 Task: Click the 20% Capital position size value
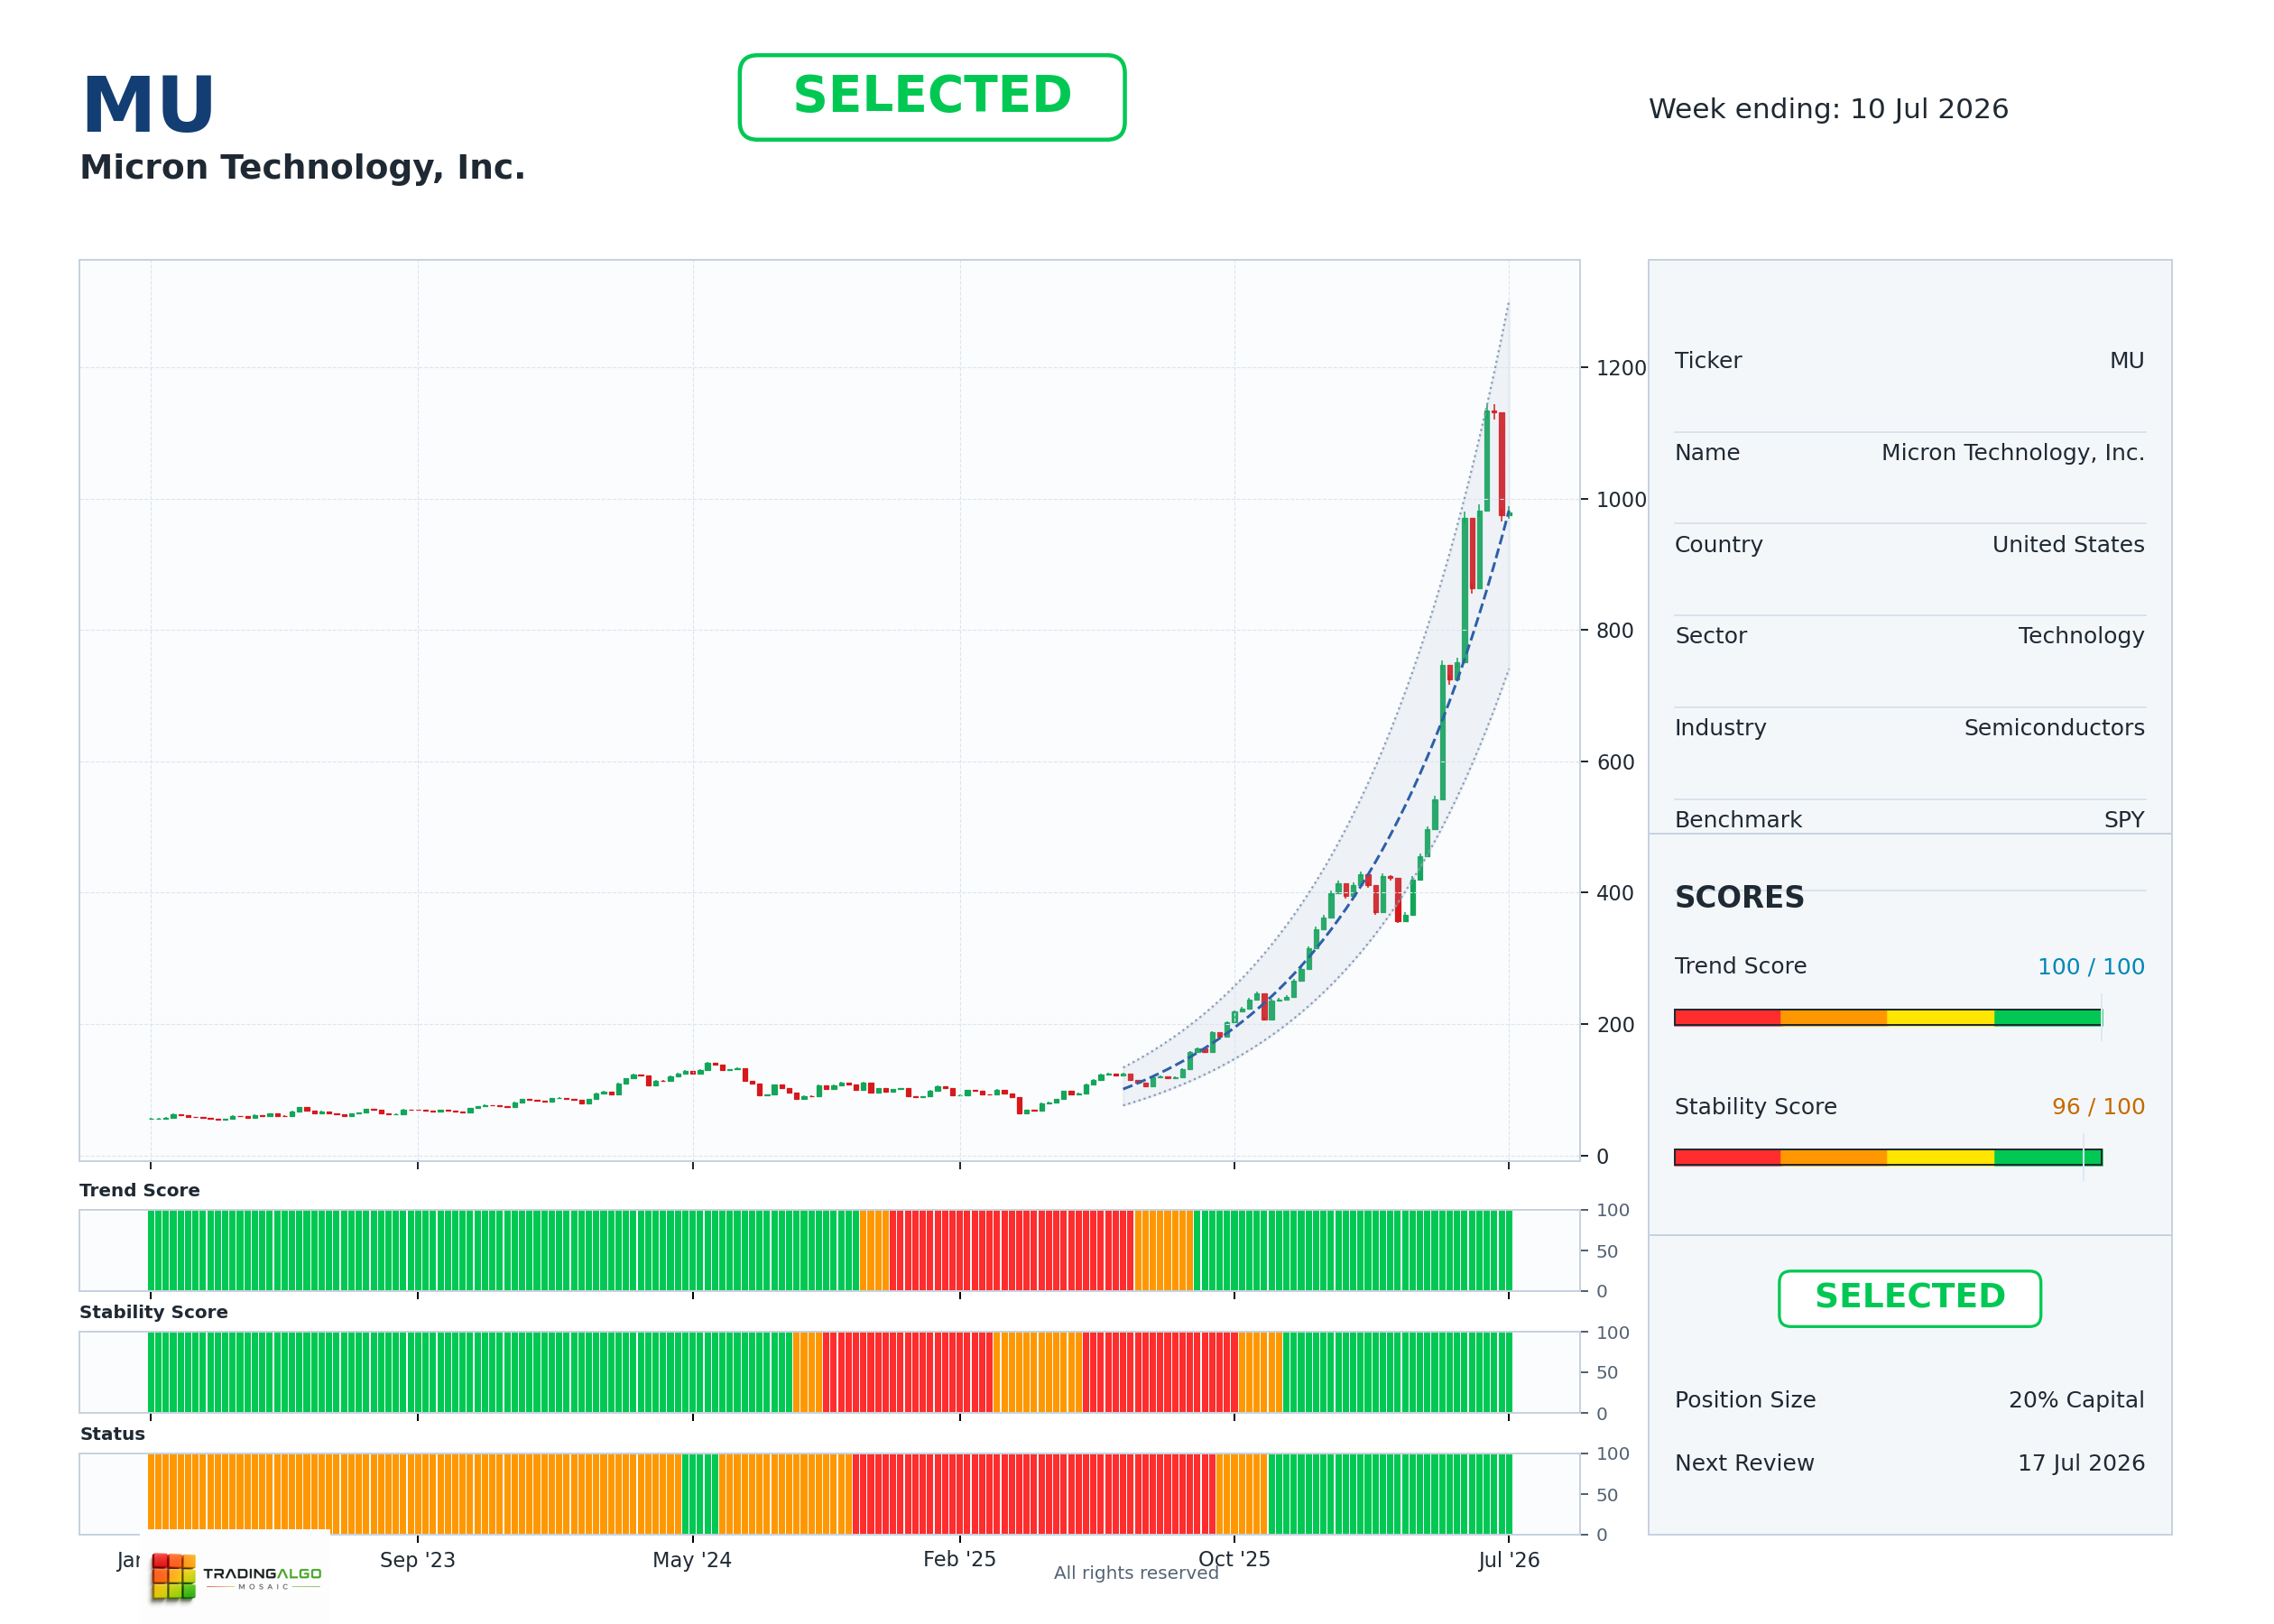pyautogui.click(x=2076, y=1400)
